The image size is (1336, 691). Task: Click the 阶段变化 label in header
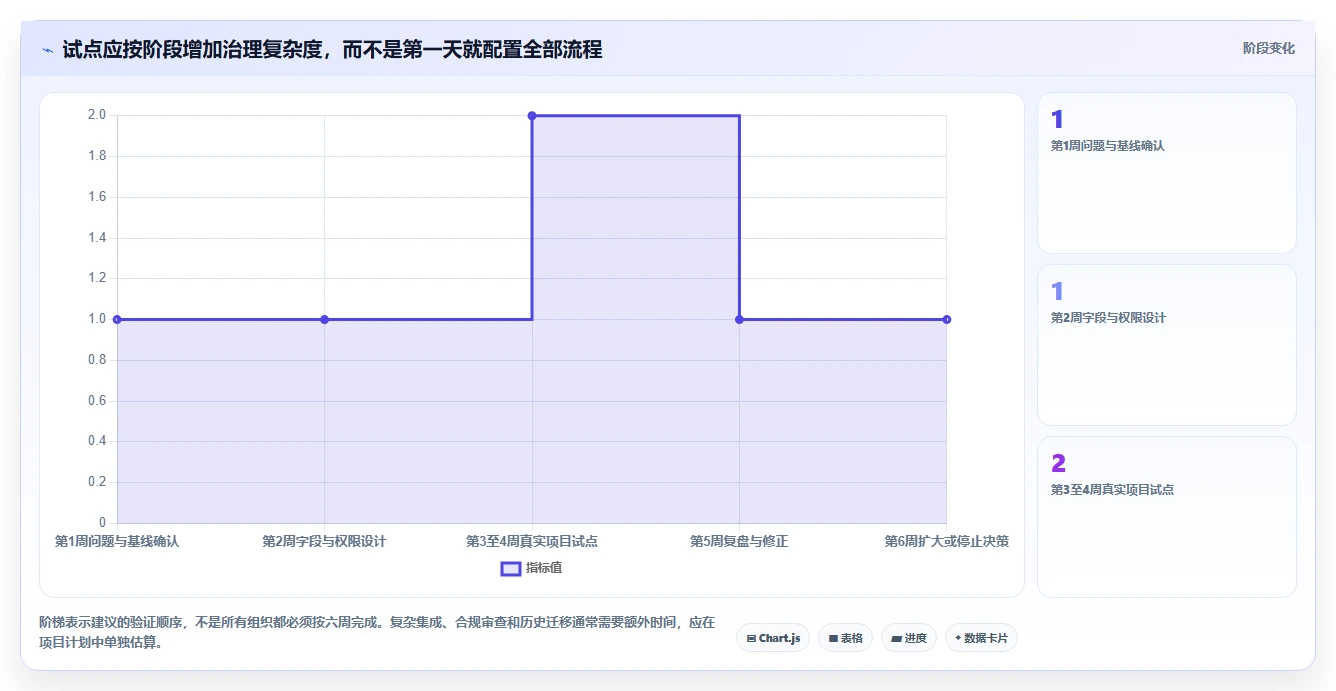click(x=1268, y=48)
